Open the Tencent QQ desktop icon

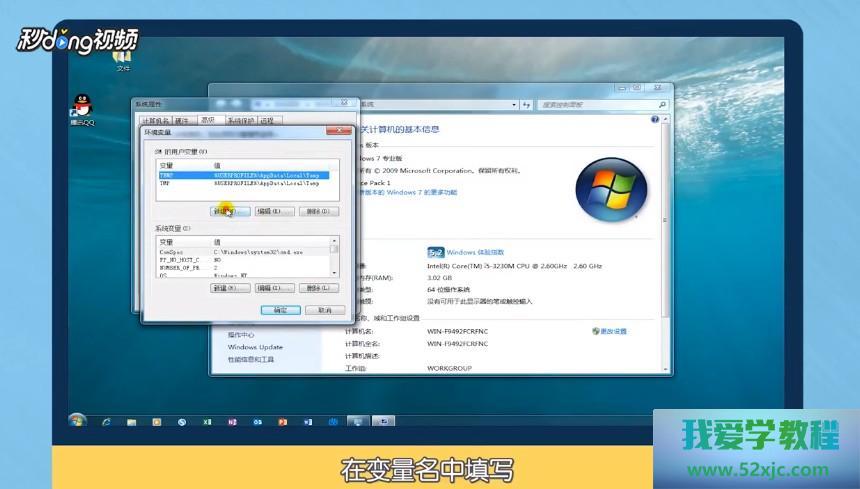(83, 106)
